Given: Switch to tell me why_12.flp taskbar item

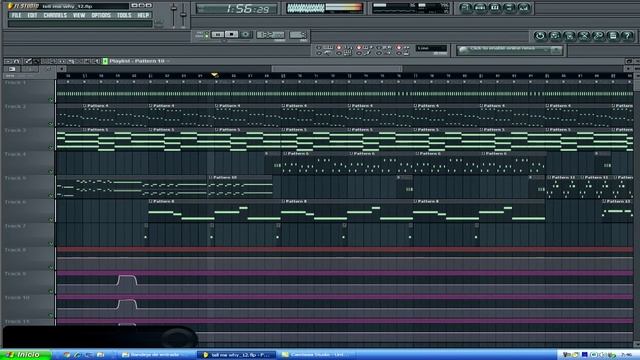Looking at the screenshot, I should click(237, 355).
